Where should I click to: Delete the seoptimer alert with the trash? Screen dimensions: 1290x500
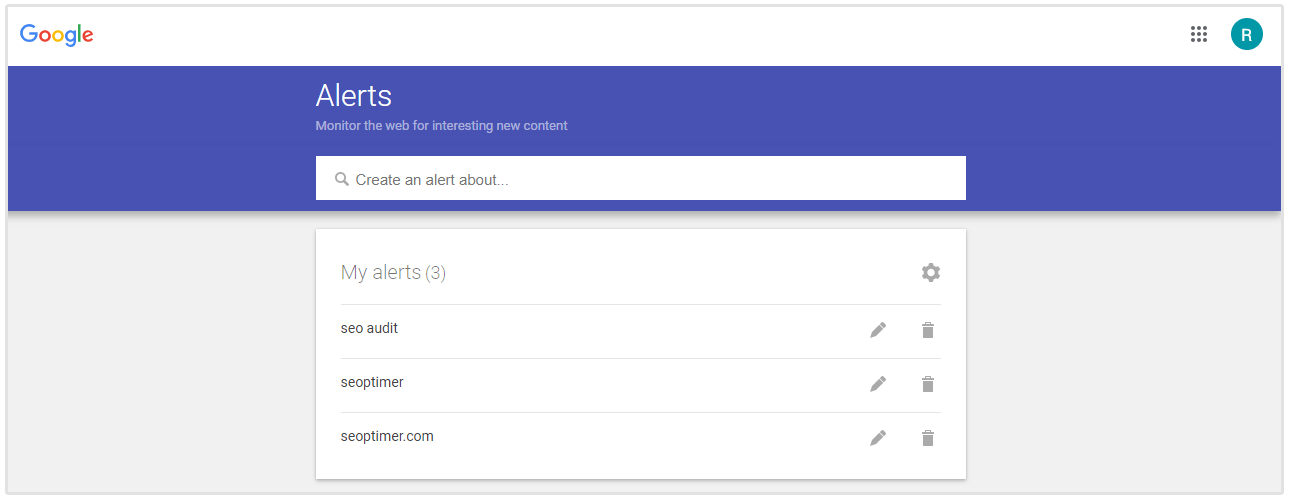pos(928,384)
